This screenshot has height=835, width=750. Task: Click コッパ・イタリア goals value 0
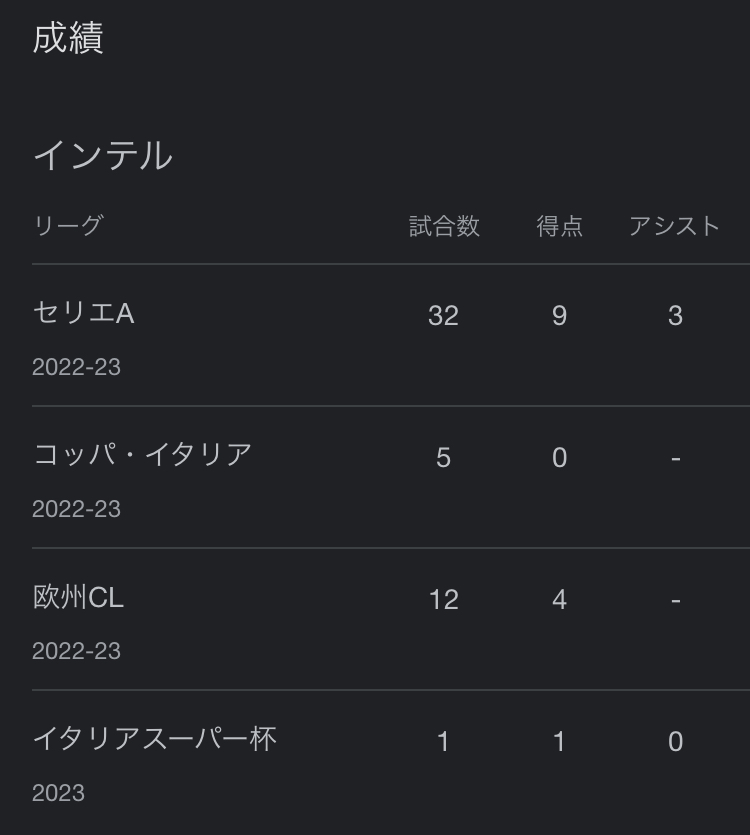point(559,458)
